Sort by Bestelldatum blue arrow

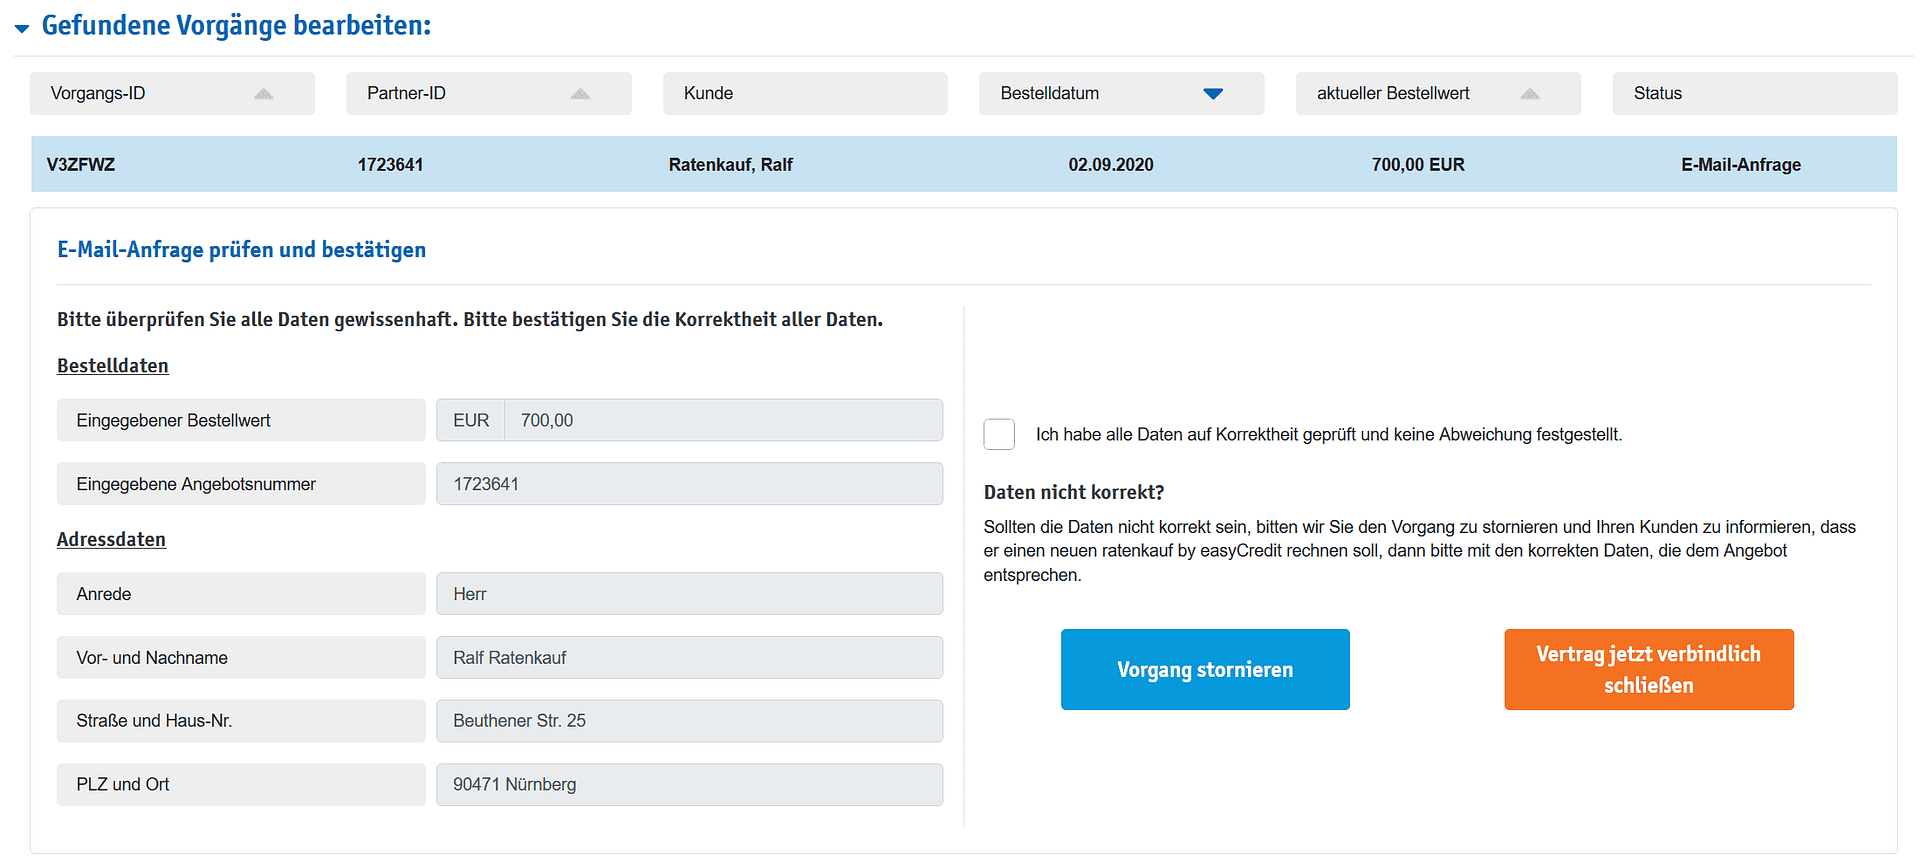pyautogui.click(x=1213, y=94)
